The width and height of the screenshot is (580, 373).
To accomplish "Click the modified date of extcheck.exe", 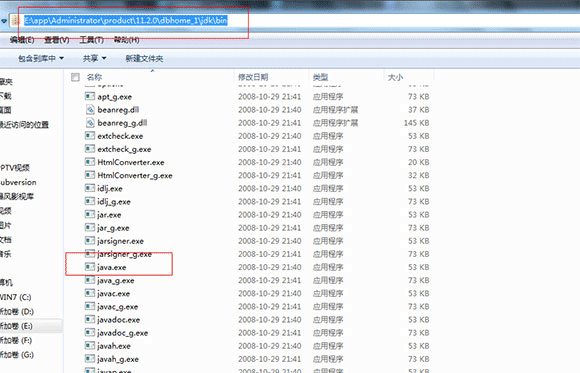I will tap(270, 136).
